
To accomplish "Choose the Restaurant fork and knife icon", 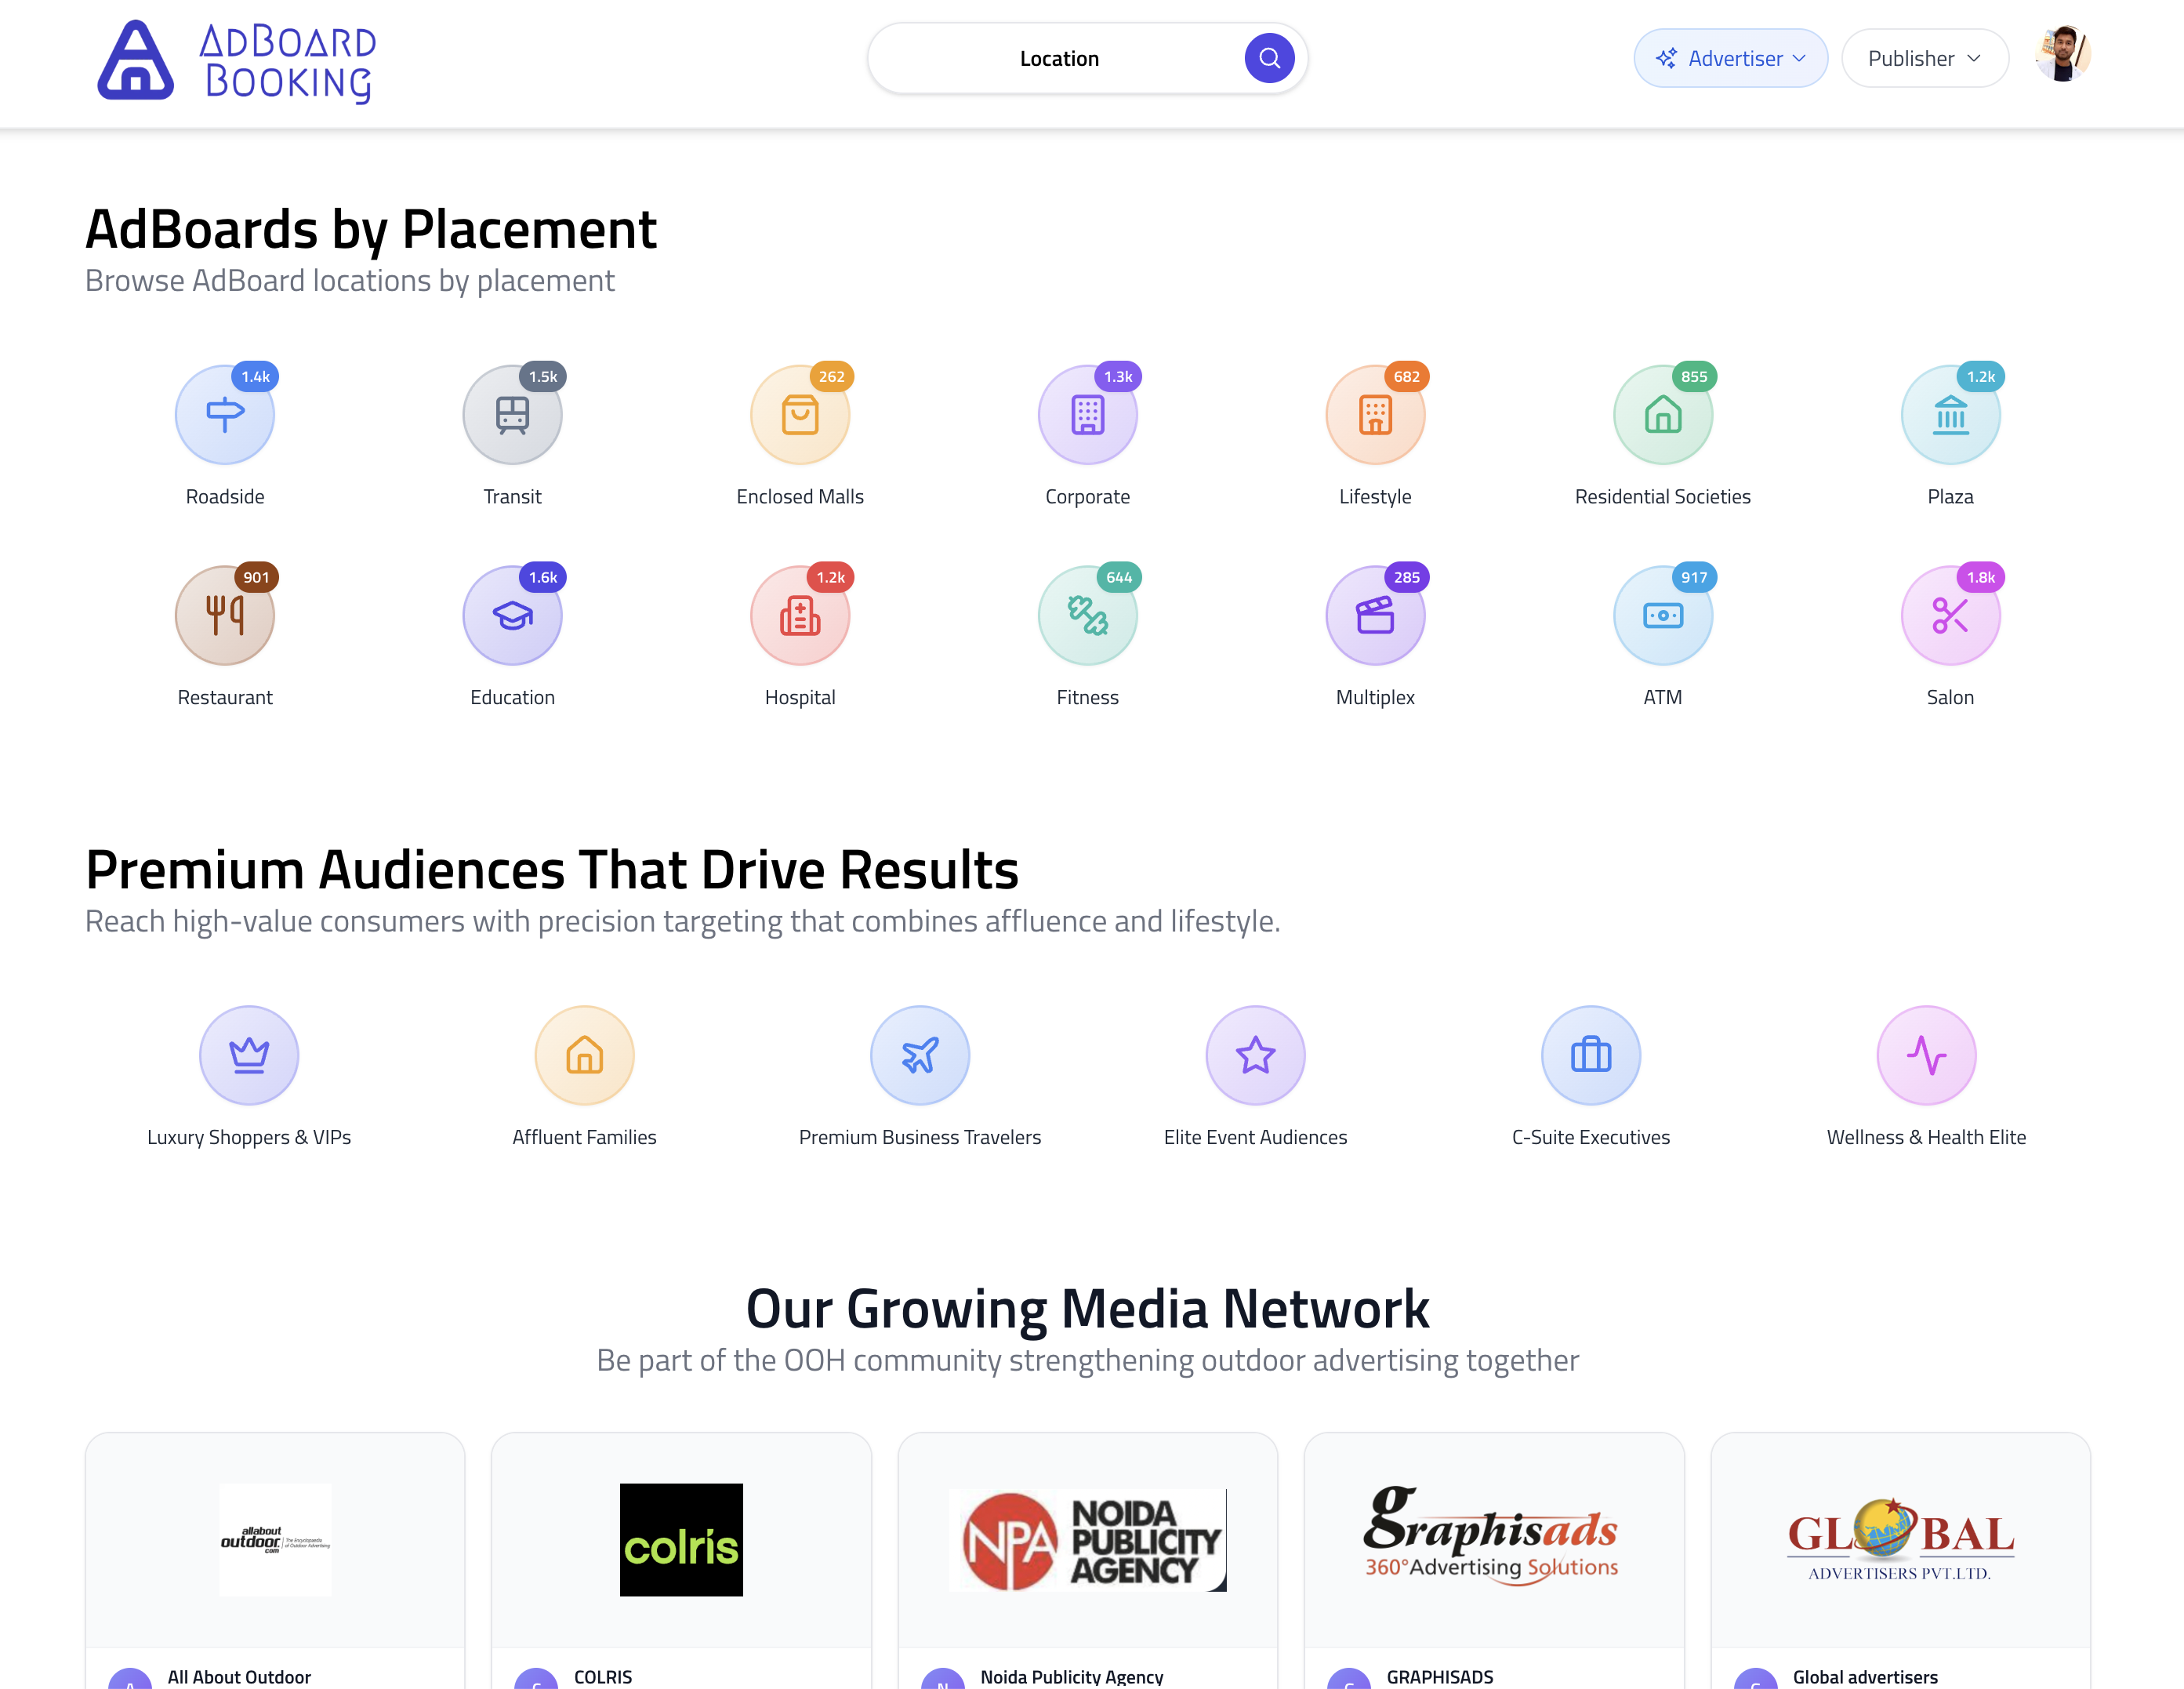I will pyautogui.click(x=225, y=616).
